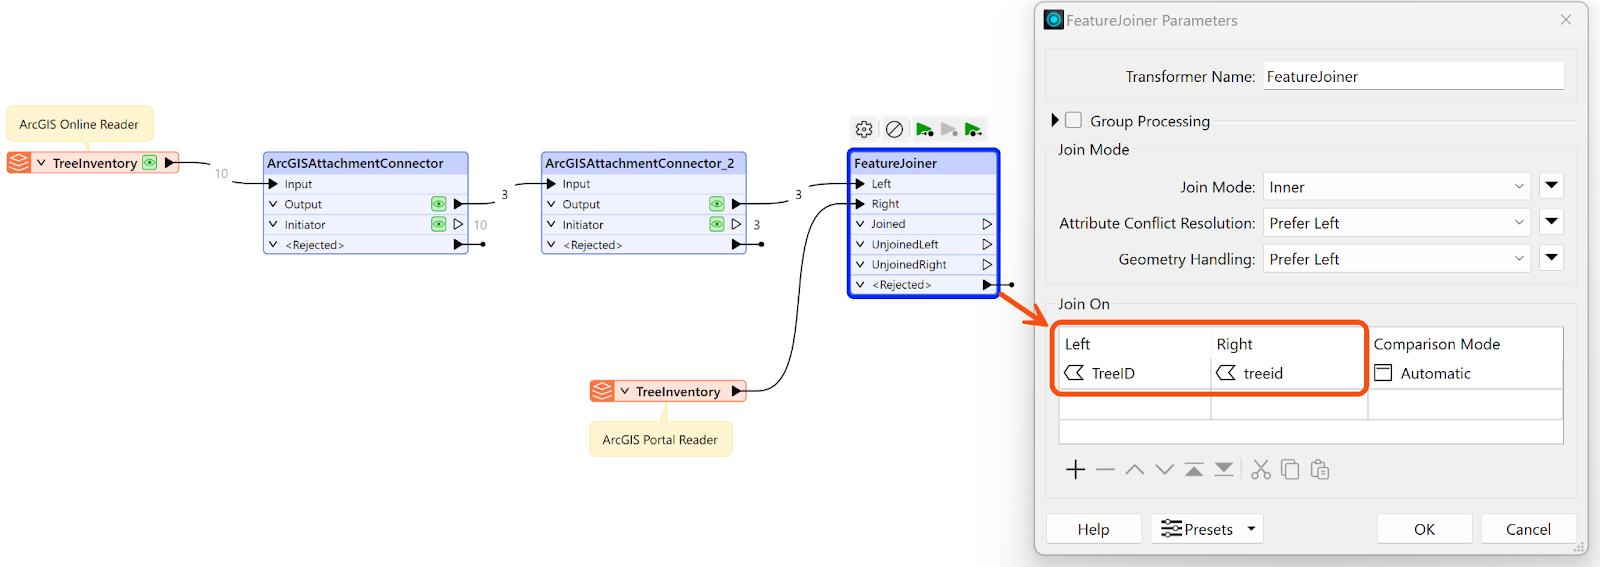Move the Join On row down one
The width and height of the screenshot is (1600, 567).
[x=1164, y=469]
